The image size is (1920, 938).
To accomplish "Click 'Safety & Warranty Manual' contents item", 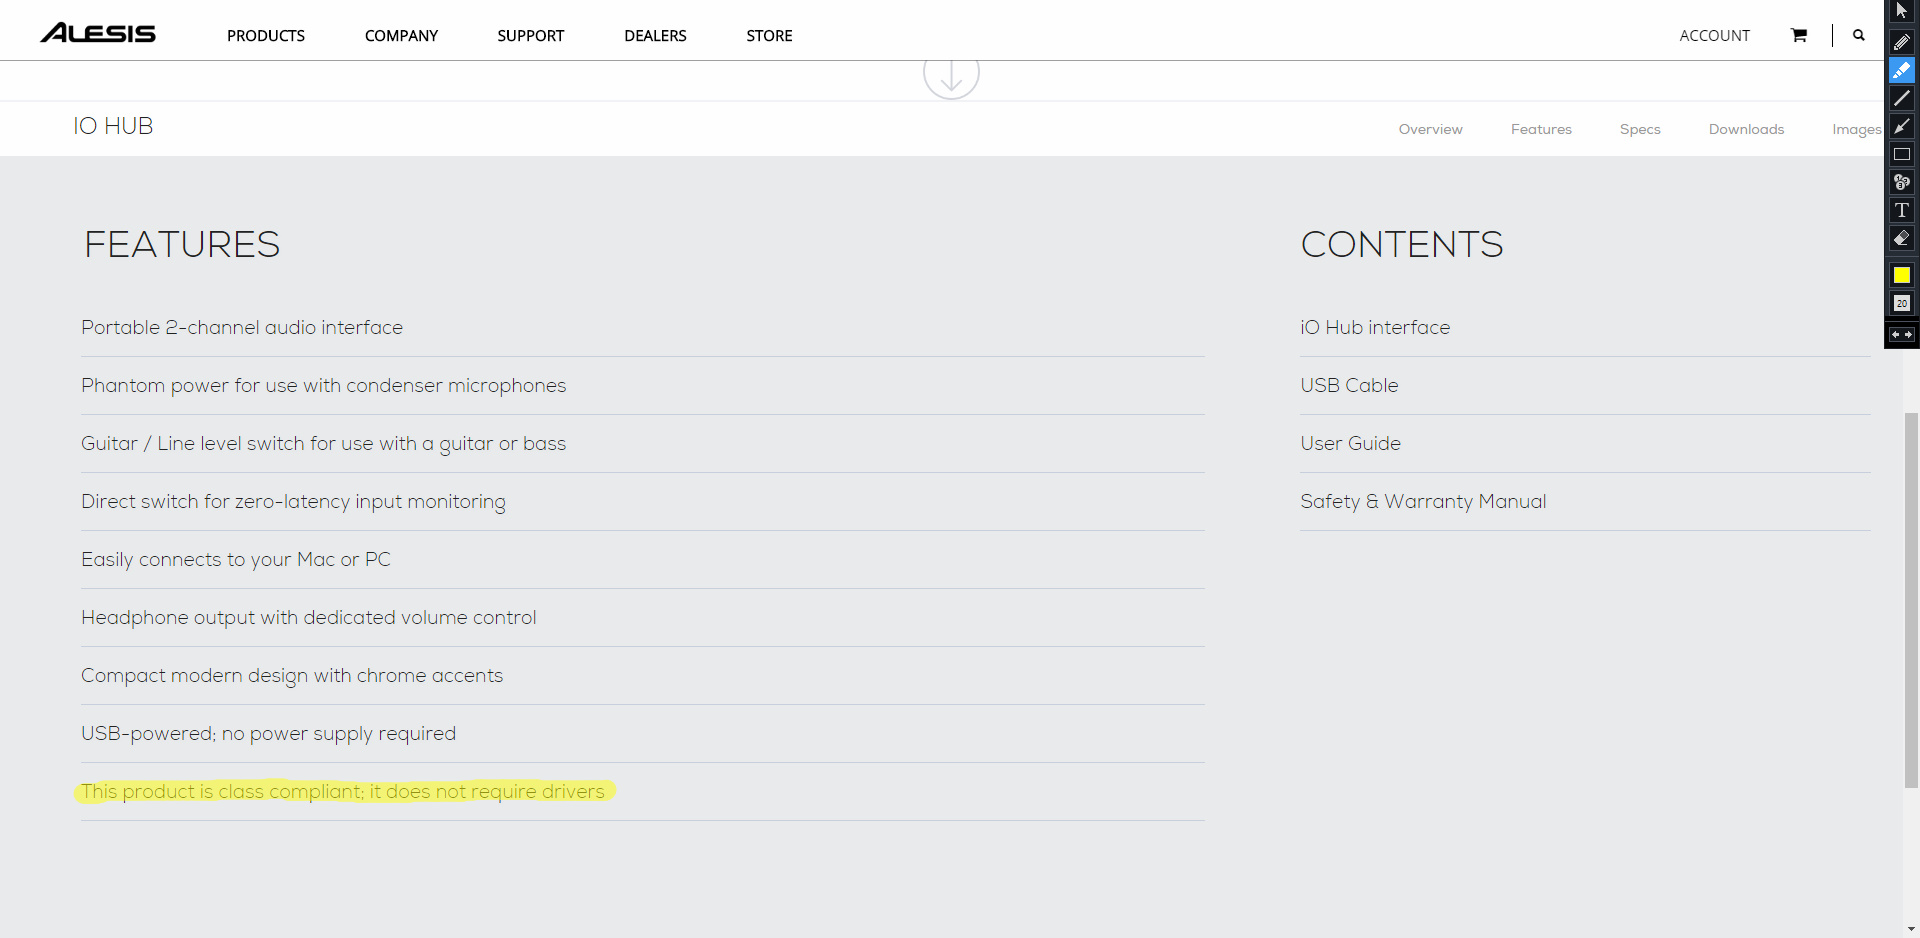I will pyautogui.click(x=1423, y=502).
